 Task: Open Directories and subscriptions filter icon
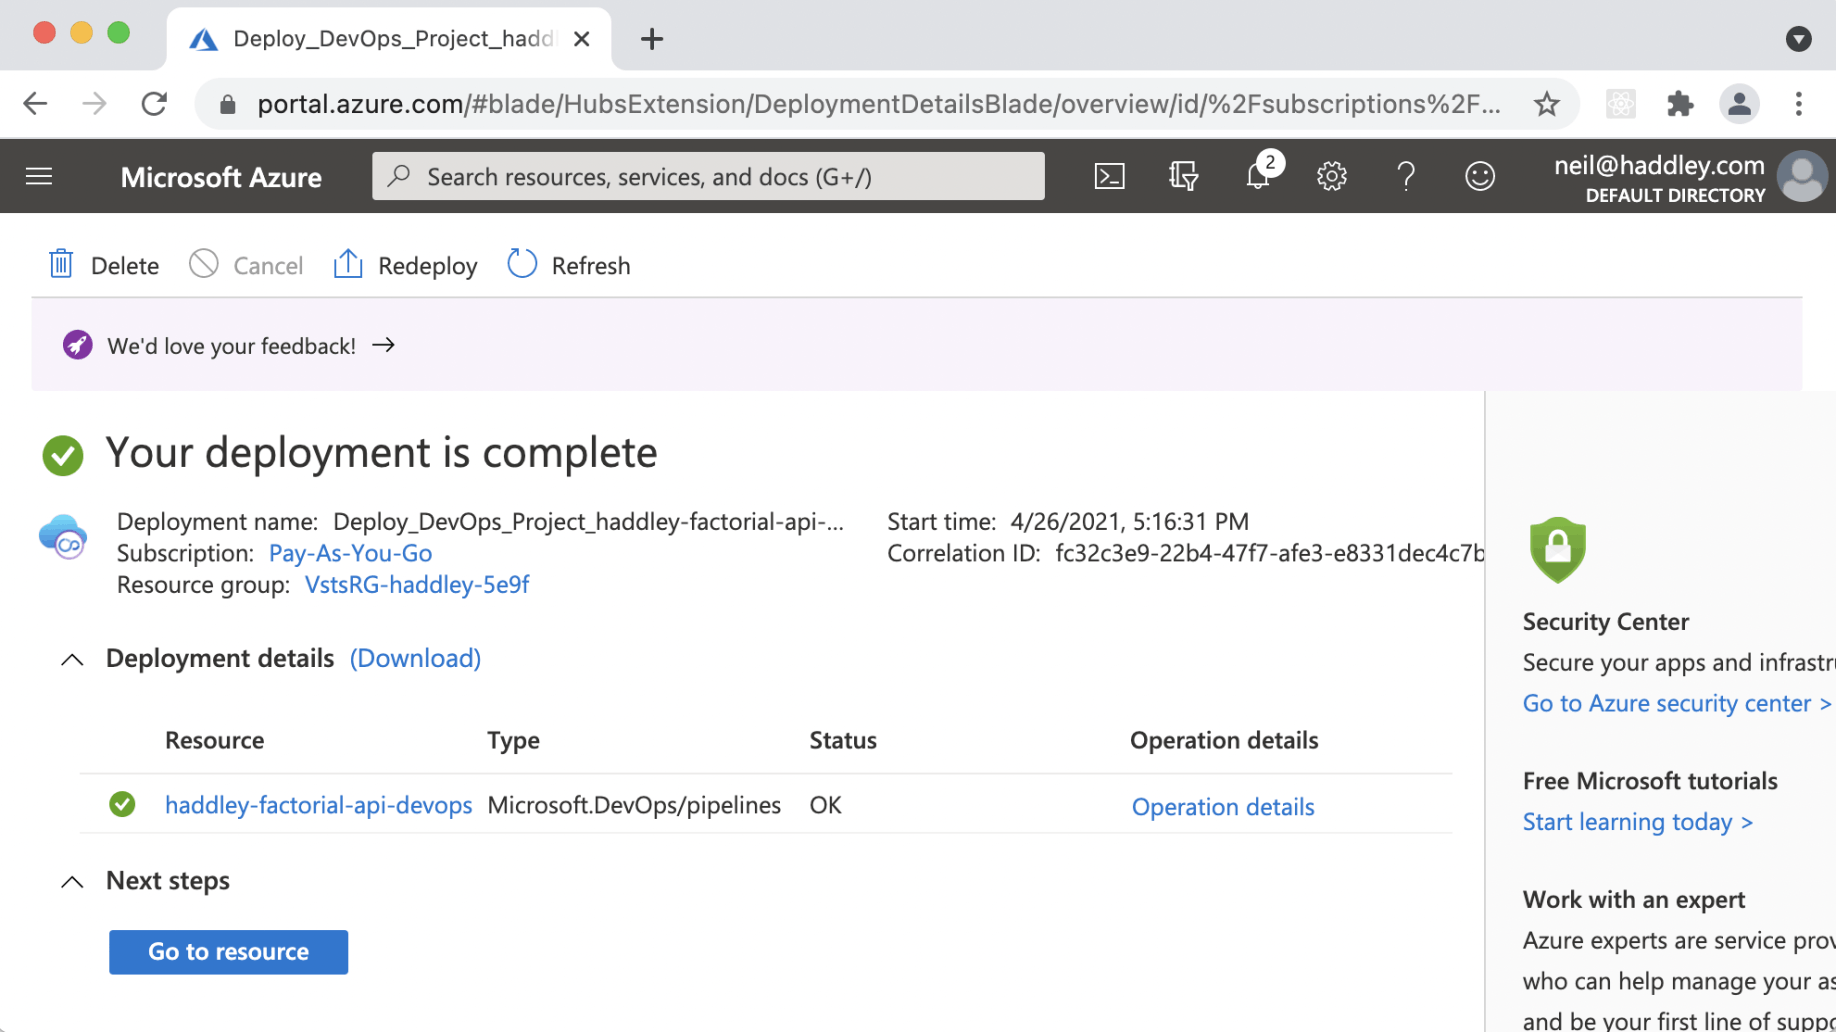click(1183, 177)
